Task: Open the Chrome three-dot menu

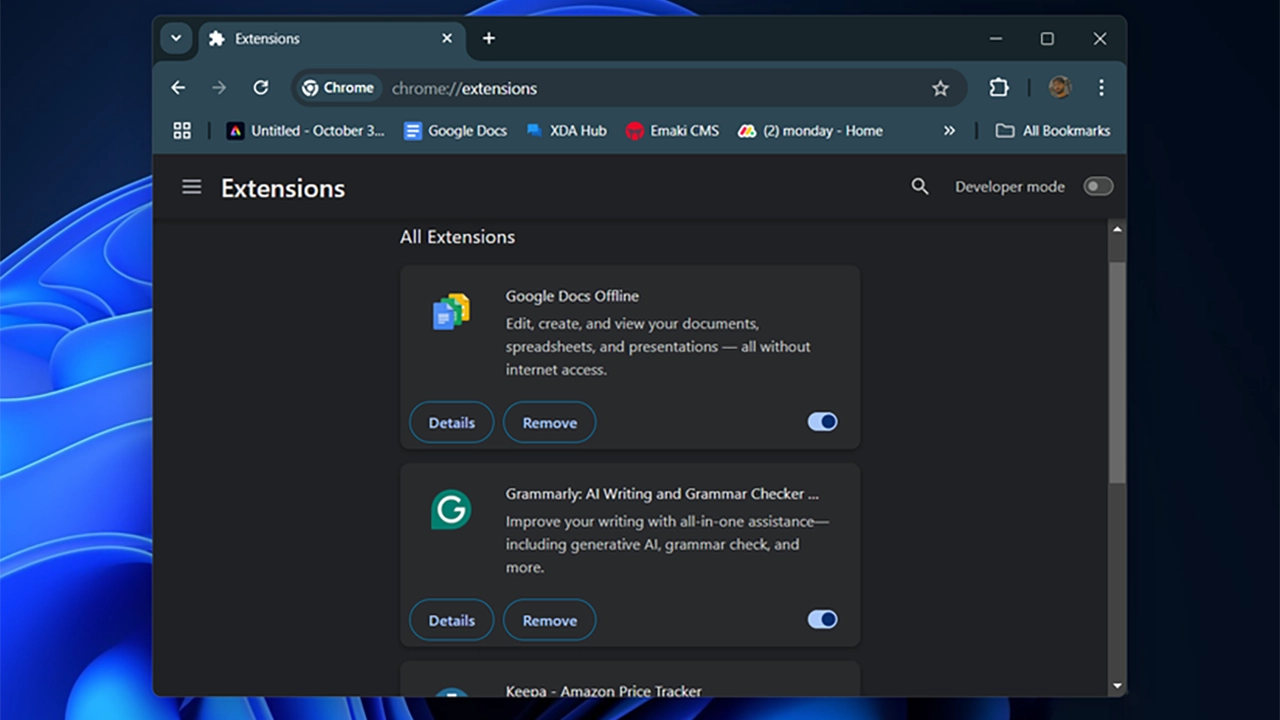Action: pyautogui.click(x=1101, y=88)
